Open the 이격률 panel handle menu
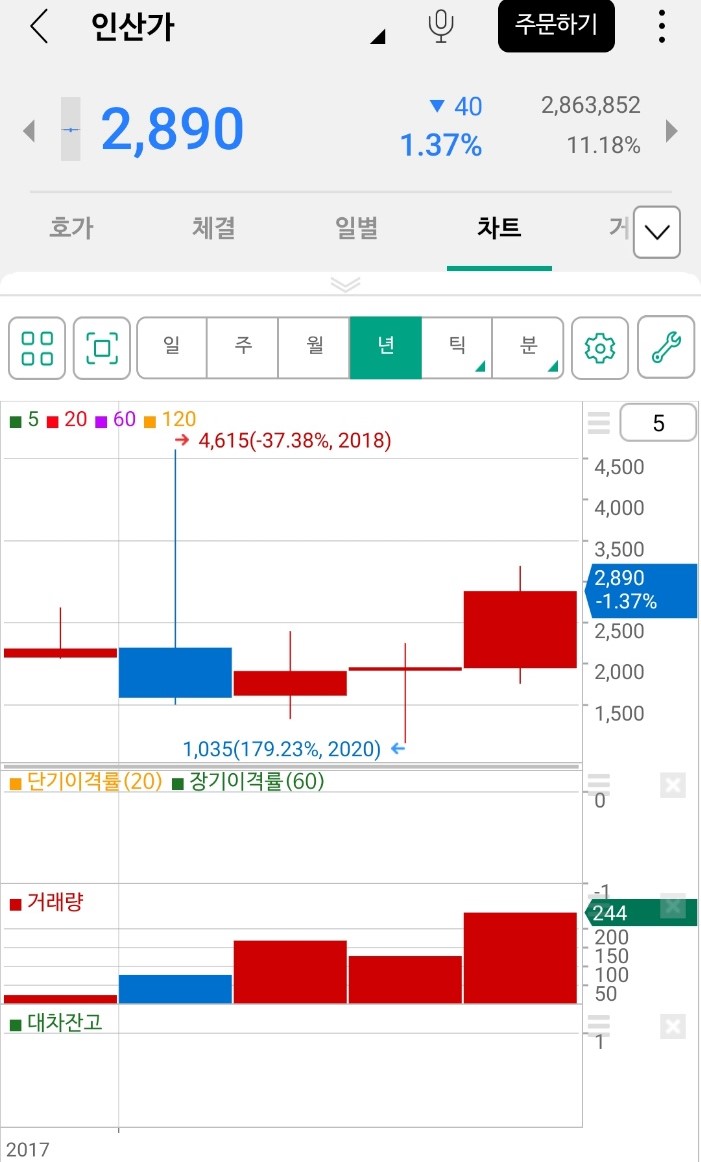The image size is (701, 1162). click(x=599, y=785)
